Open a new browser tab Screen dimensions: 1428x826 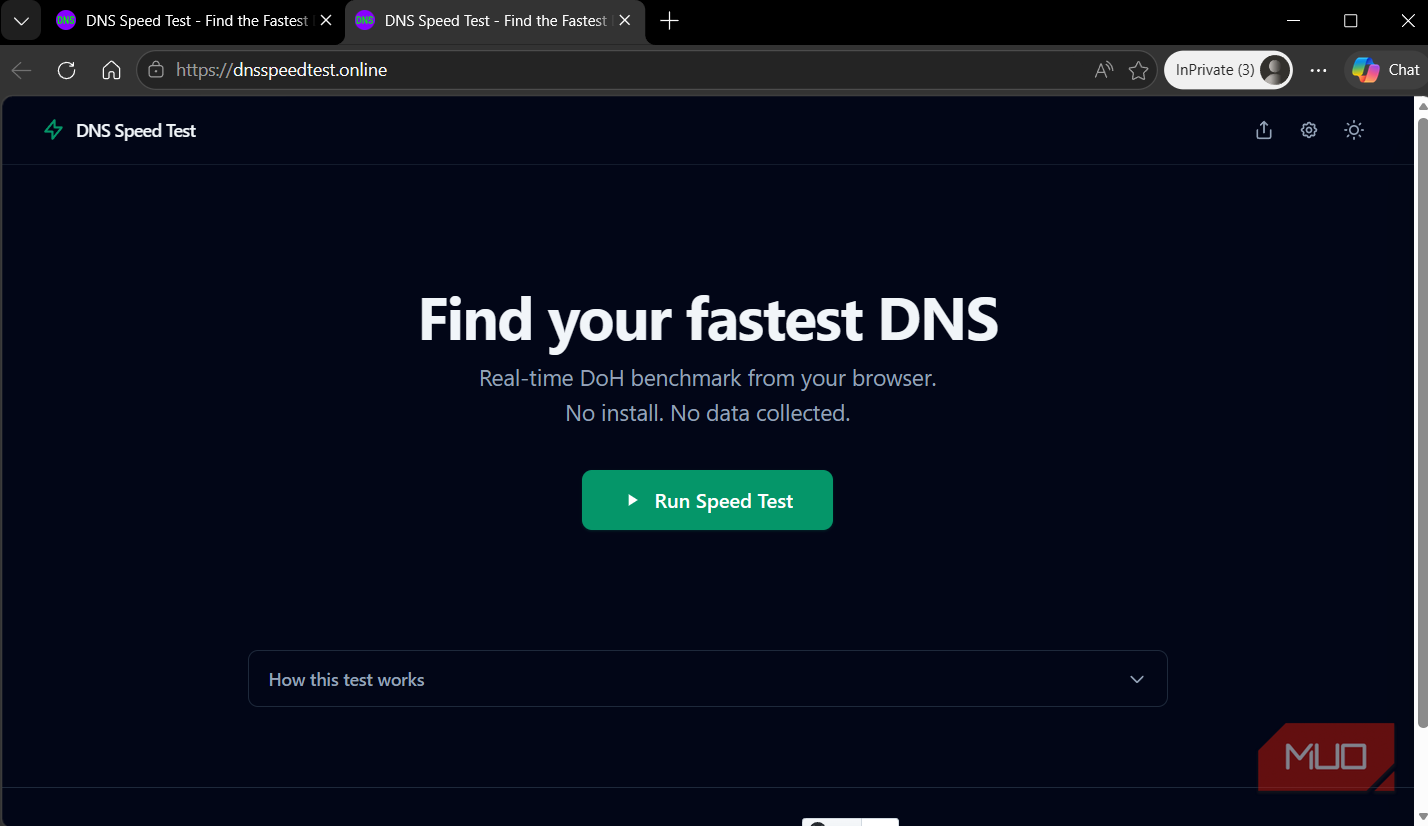point(670,20)
